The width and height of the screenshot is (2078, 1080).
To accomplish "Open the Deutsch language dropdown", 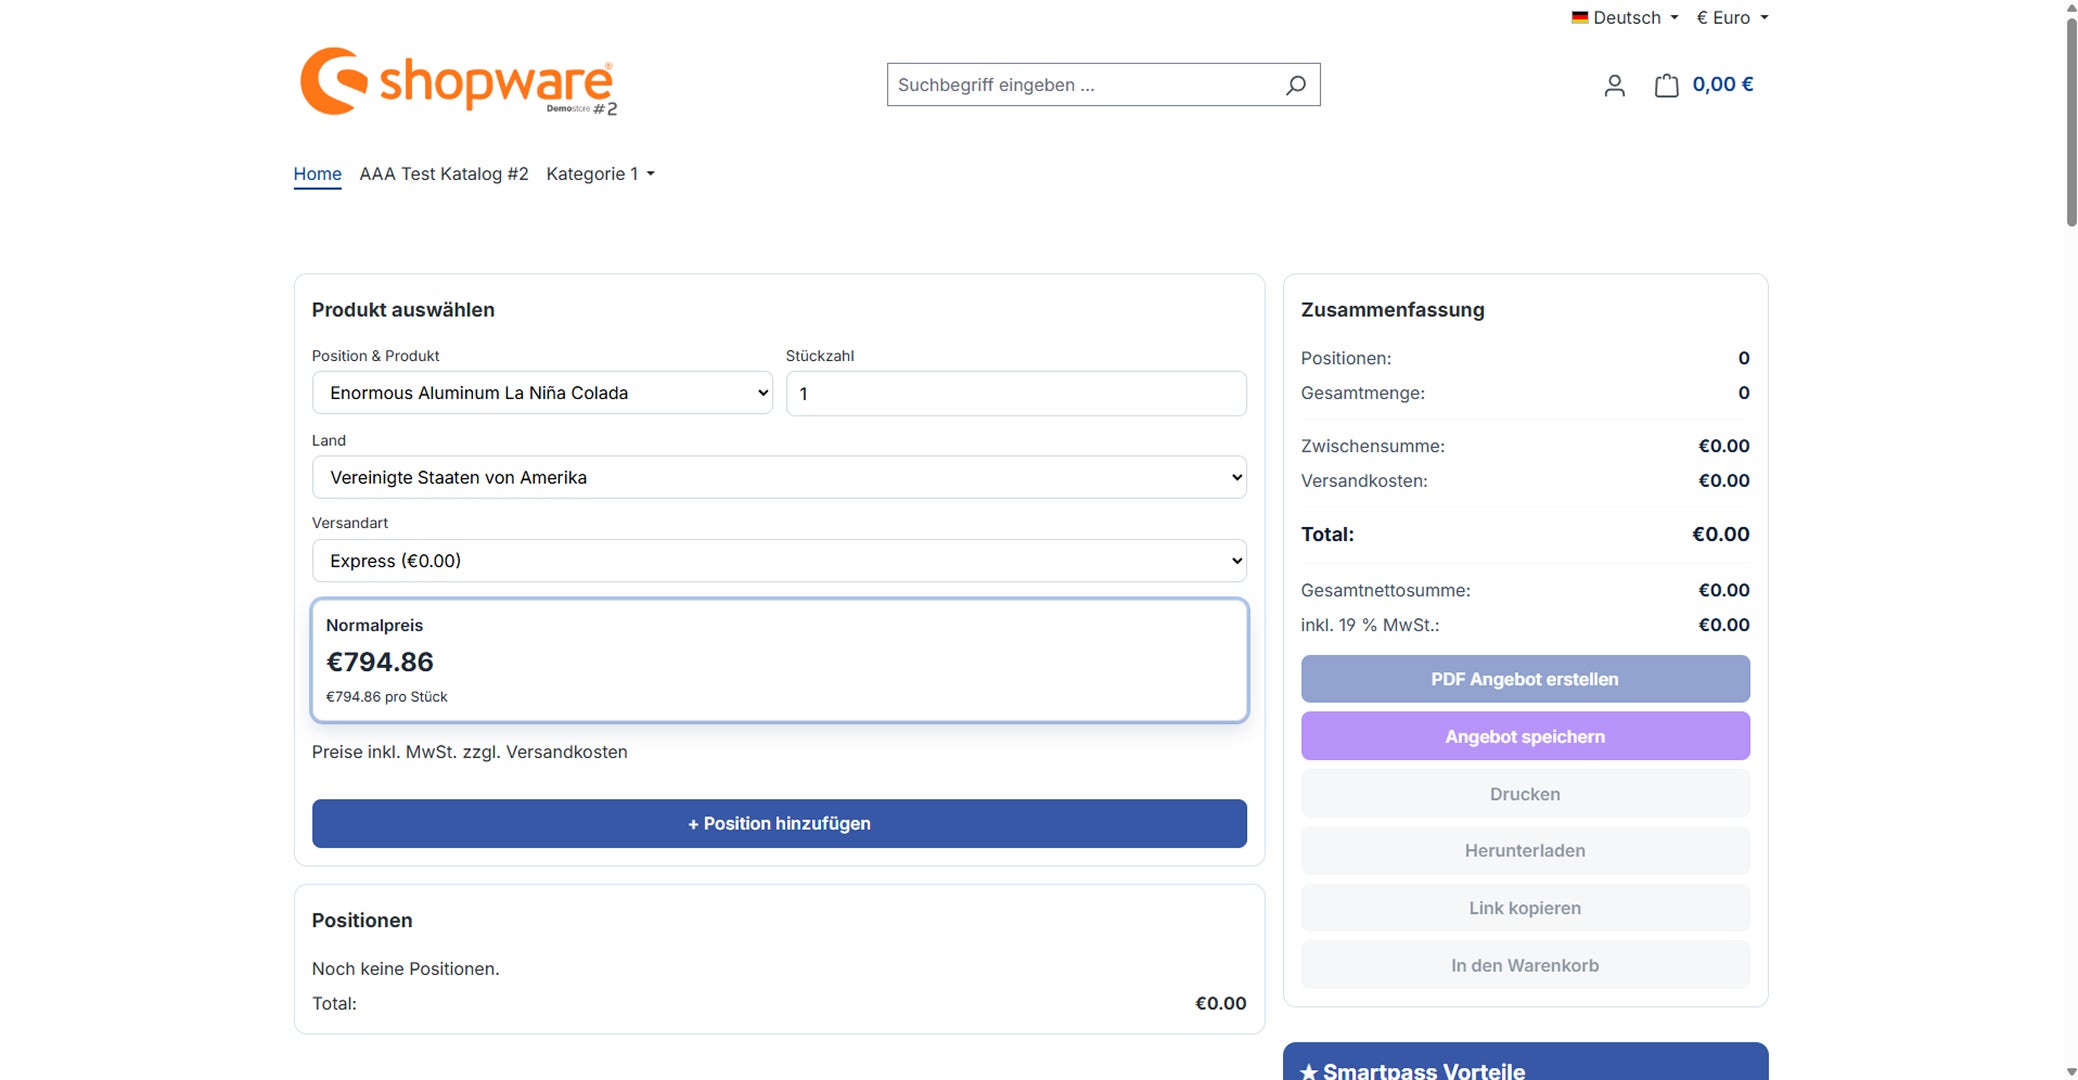I will (1625, 17).
